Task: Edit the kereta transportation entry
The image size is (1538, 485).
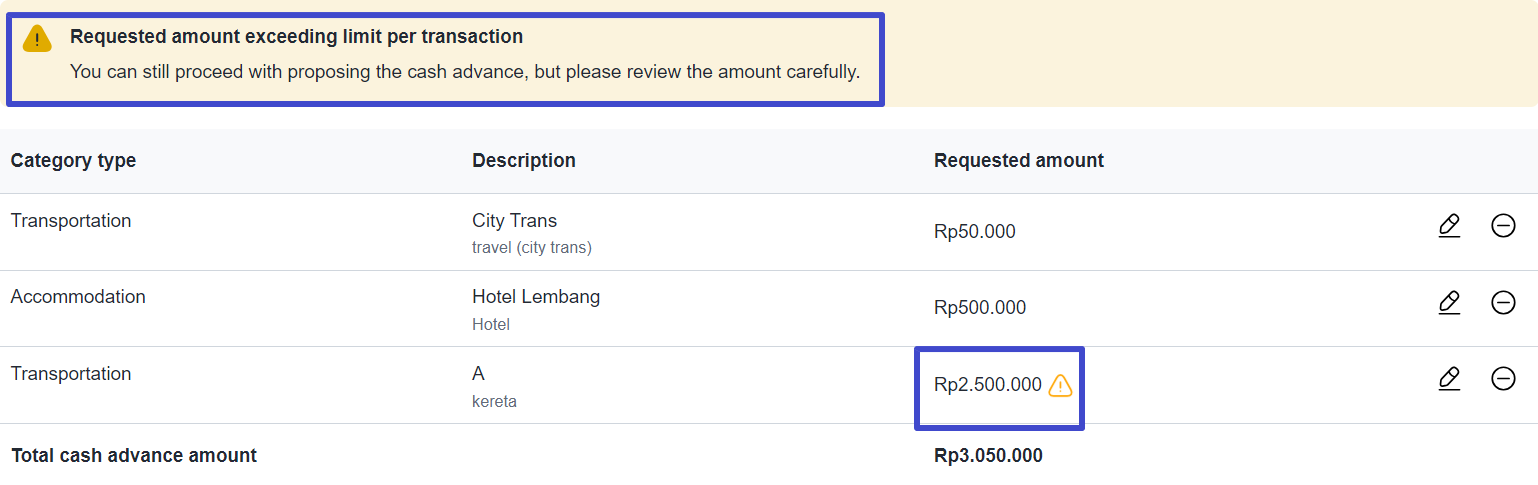Action: tap(1449, 378)
